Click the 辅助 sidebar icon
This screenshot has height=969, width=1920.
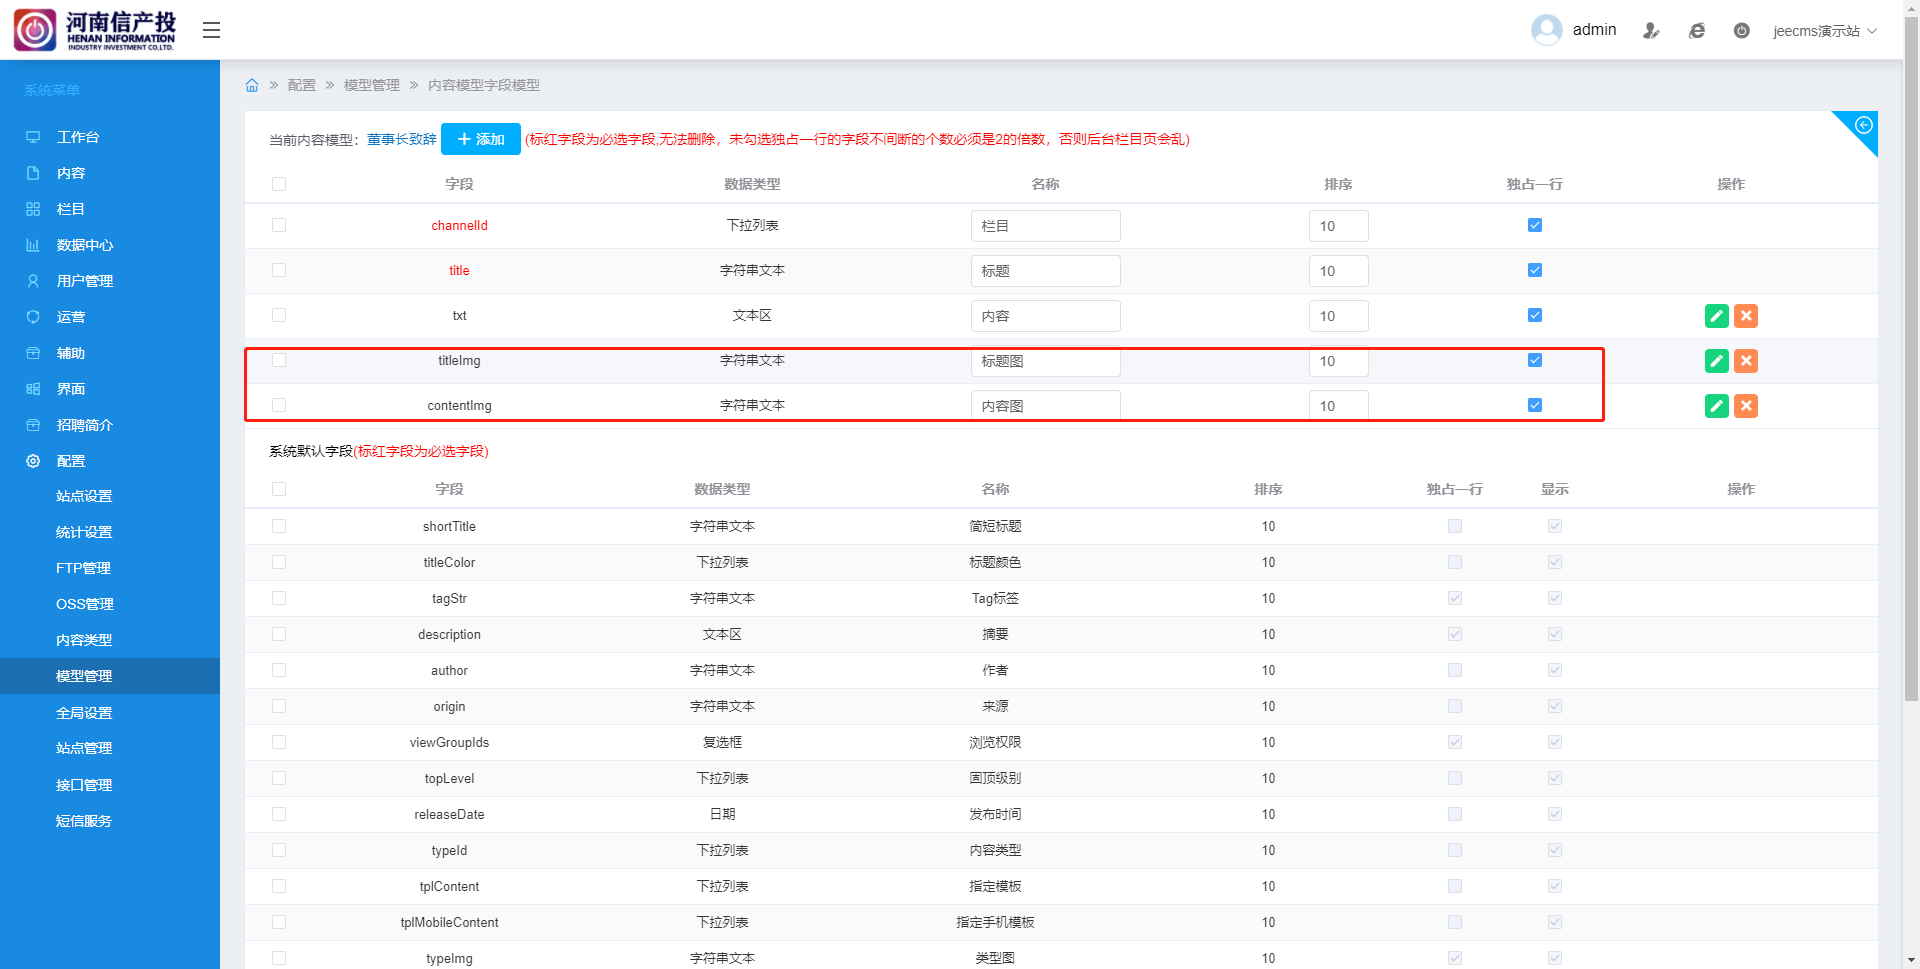coord(33,353)
